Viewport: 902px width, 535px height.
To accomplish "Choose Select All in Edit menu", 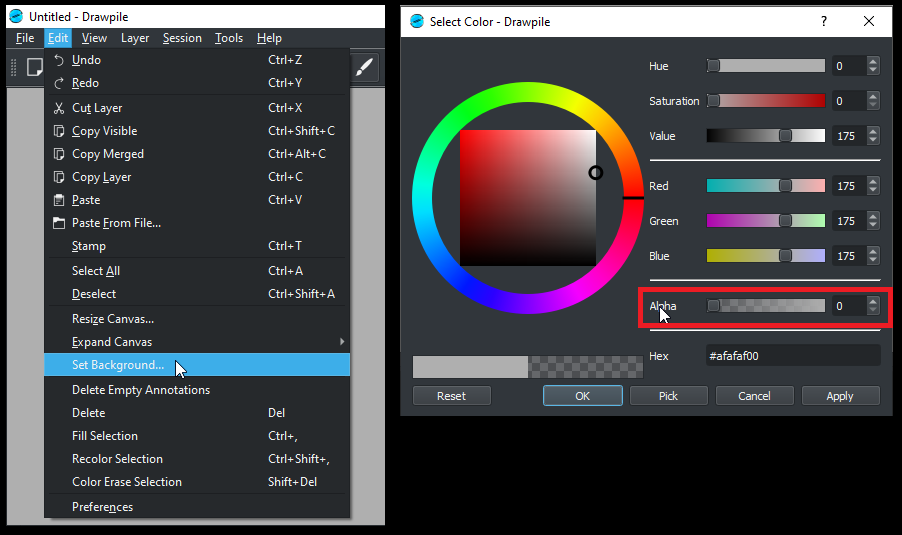I will click(x=197, y=271).
